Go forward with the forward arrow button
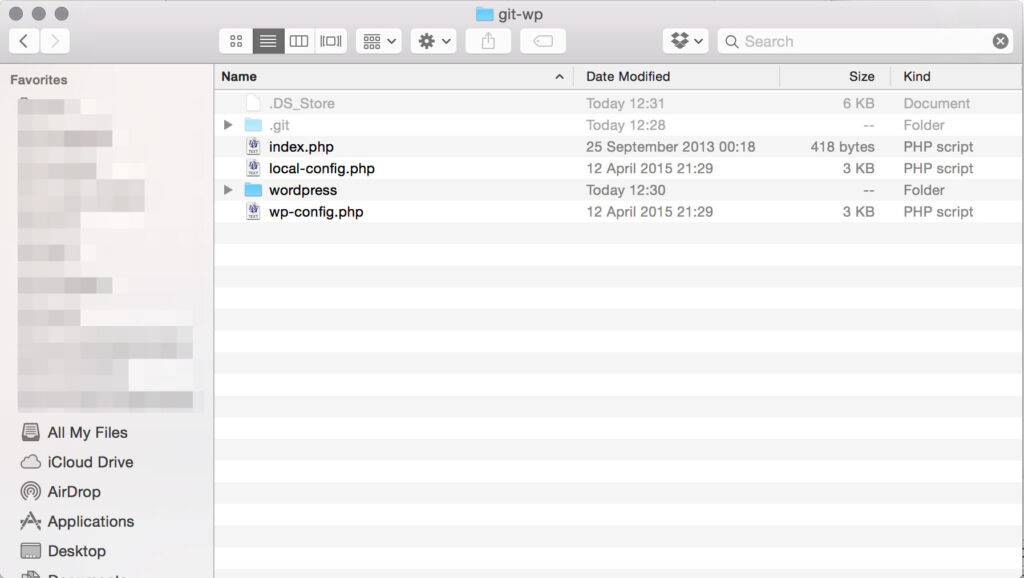Image resolution: width=1024 pixels, height=578 pixels. pos(55,41)
